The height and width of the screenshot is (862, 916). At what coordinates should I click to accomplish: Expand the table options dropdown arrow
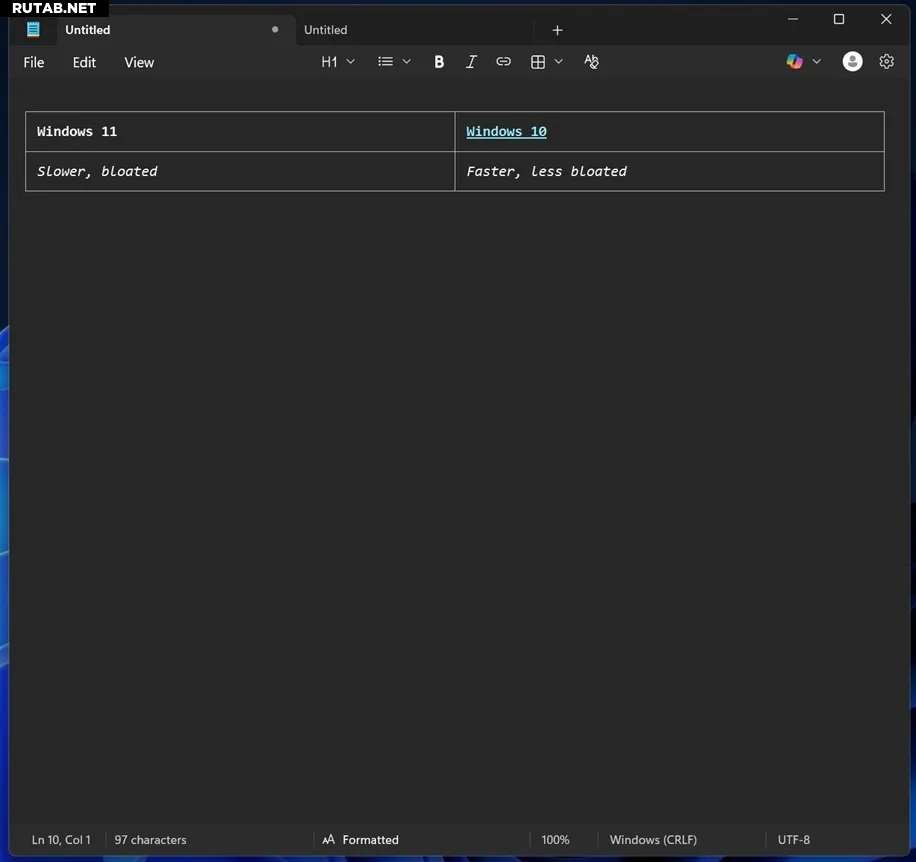[x=559, y=62]
